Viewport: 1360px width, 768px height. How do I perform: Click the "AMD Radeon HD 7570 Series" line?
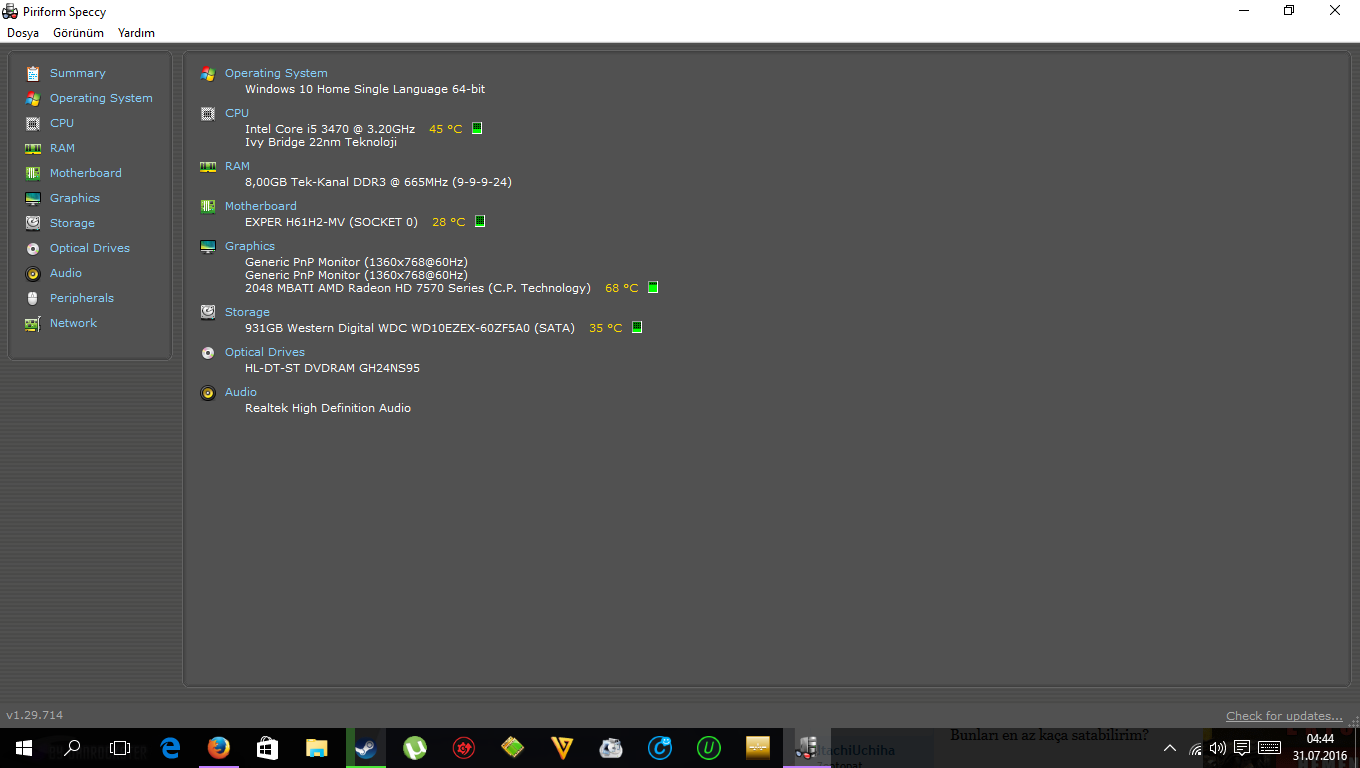(418, 288)
